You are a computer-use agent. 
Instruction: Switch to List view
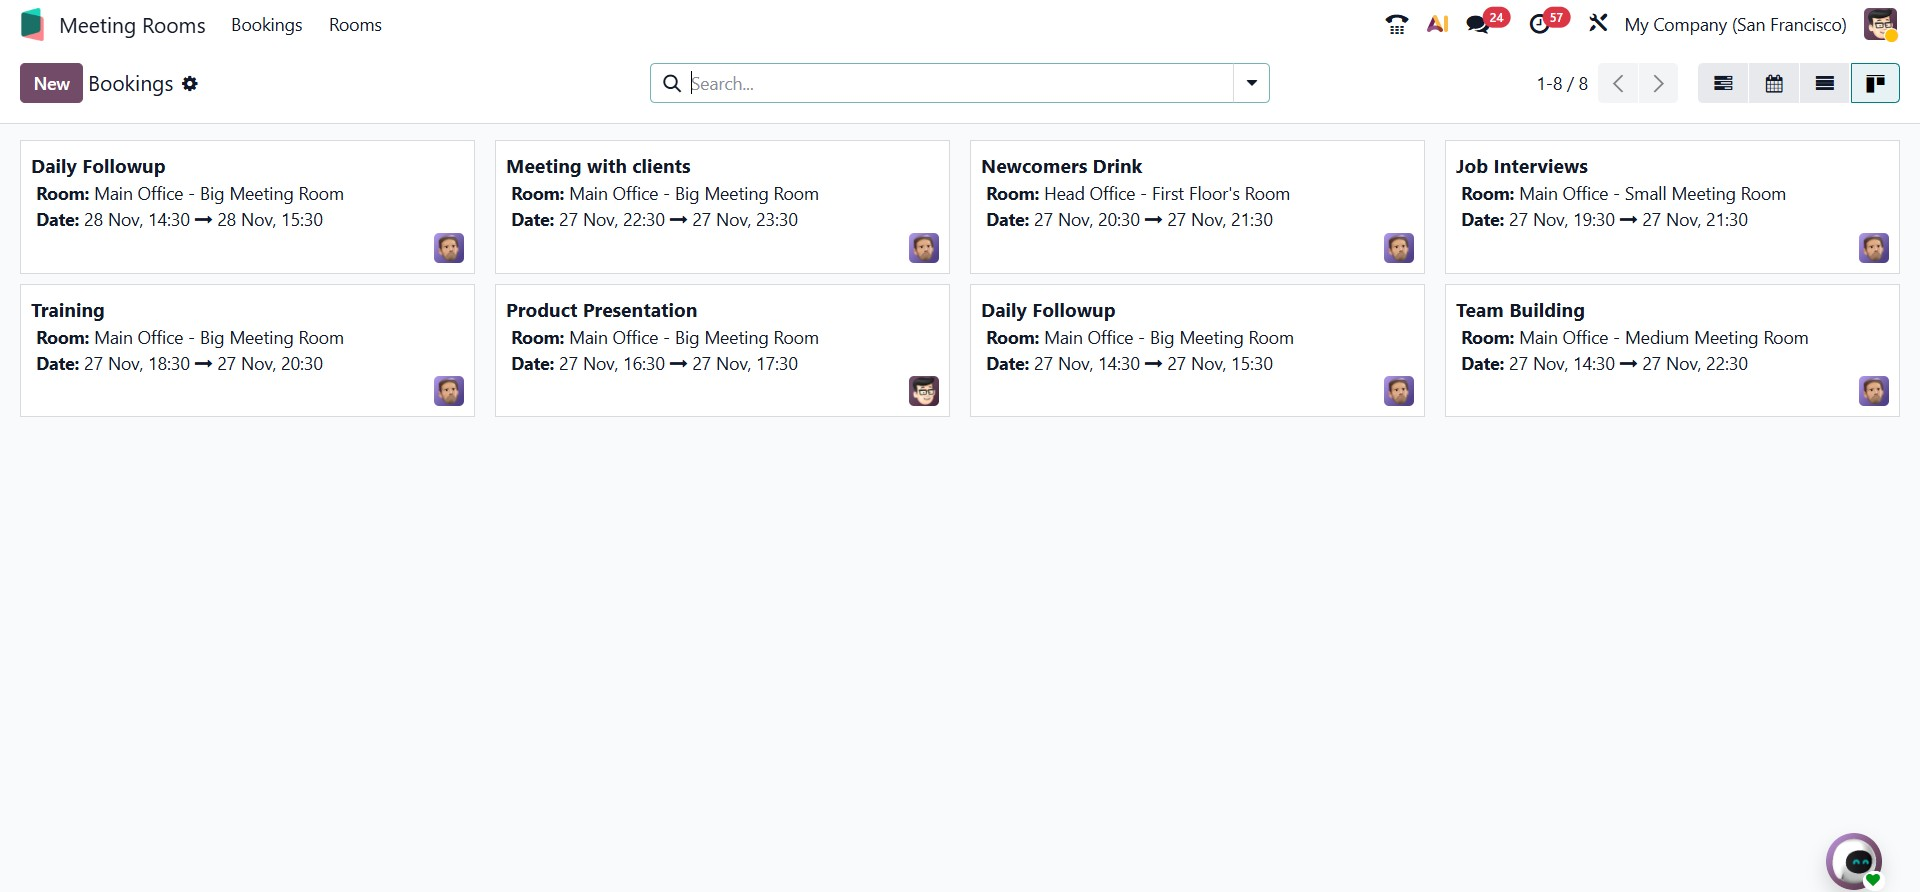tap(1825, 84)
